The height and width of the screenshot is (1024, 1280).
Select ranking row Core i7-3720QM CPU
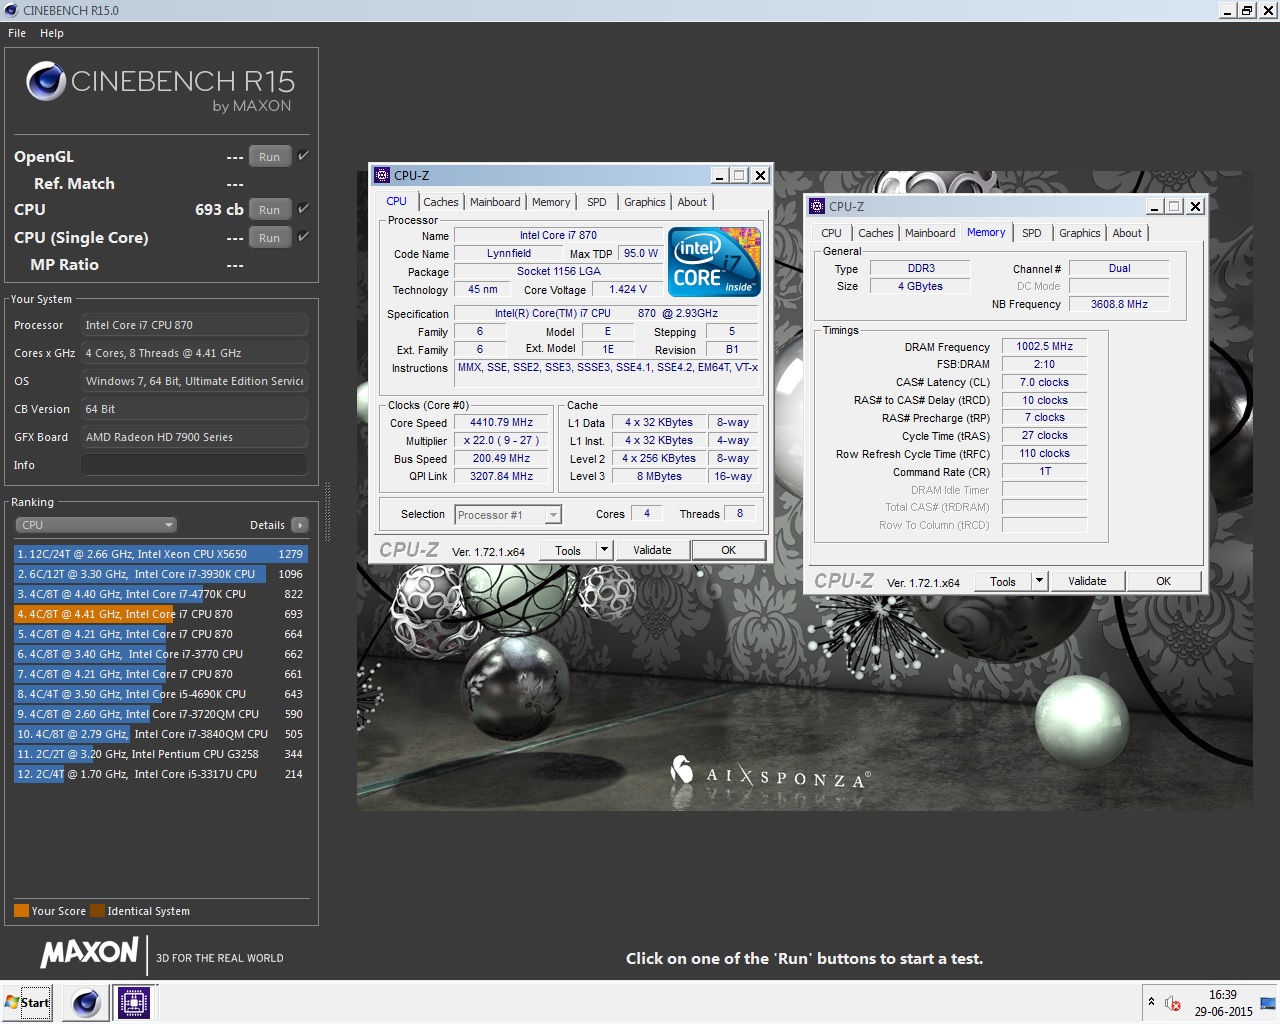(160, 714)
